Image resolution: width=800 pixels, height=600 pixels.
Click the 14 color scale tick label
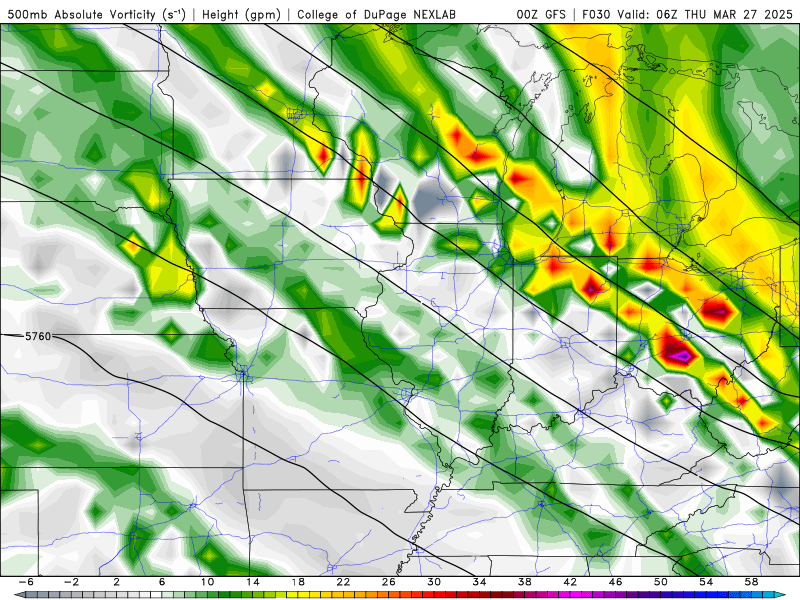(x=253, y=582)
